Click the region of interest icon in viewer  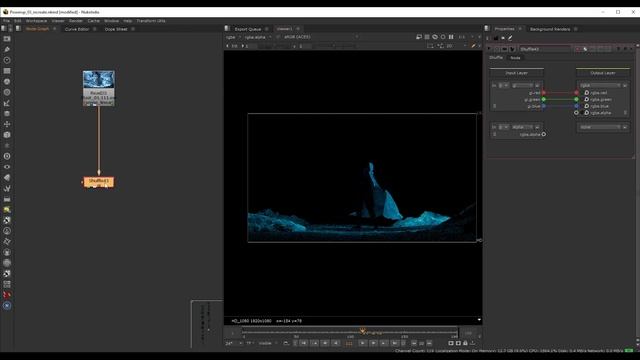430,46
